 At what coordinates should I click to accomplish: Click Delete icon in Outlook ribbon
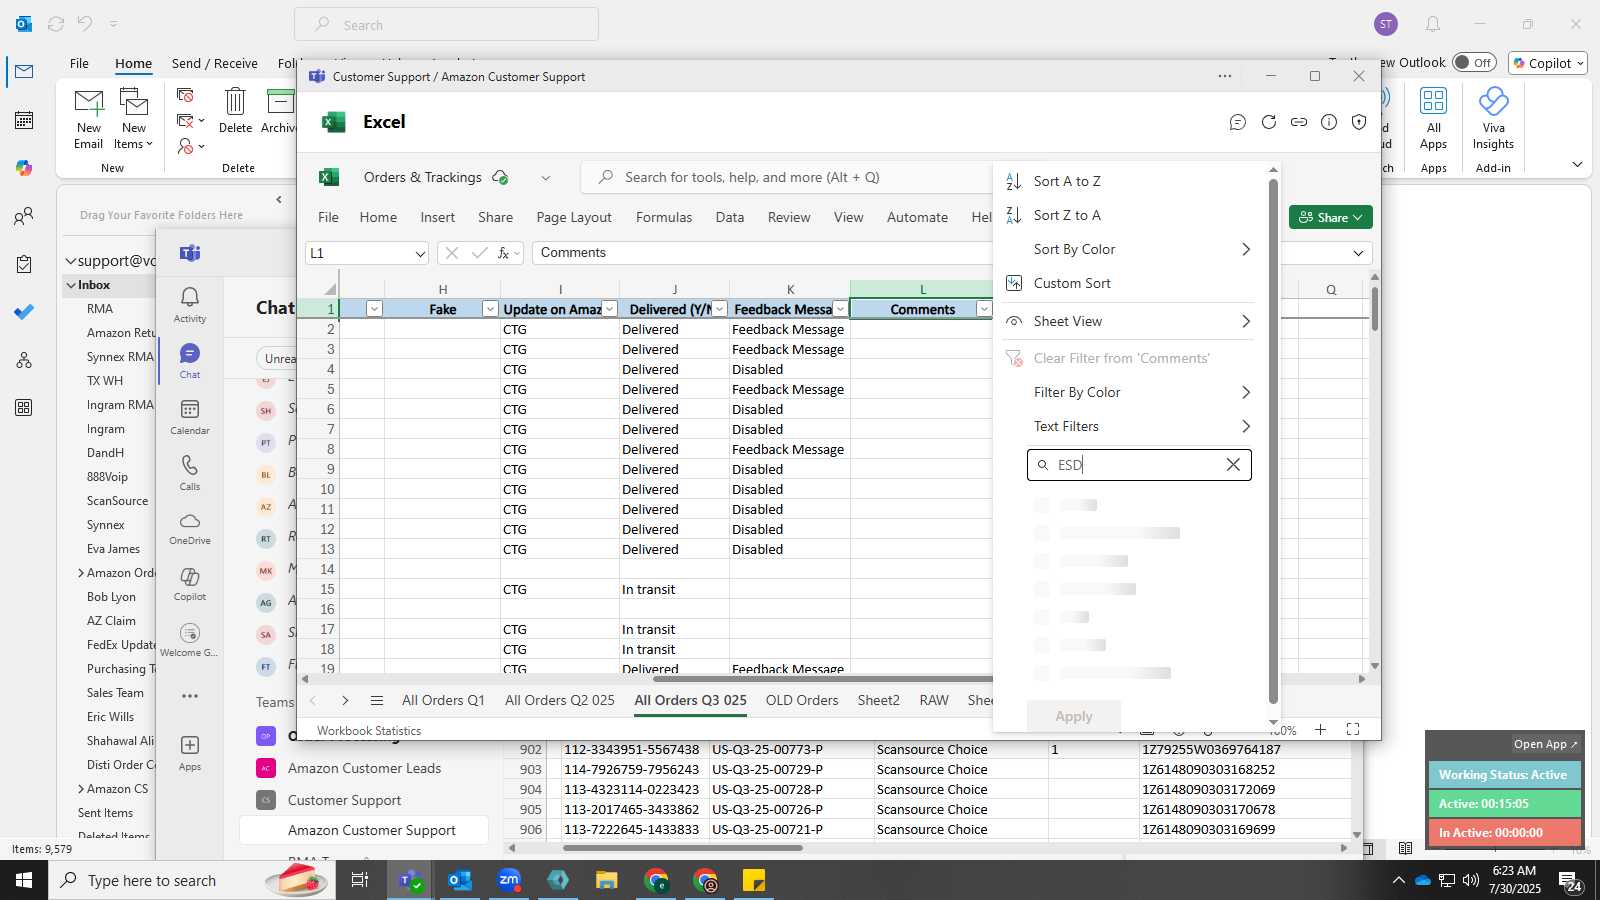235,110
